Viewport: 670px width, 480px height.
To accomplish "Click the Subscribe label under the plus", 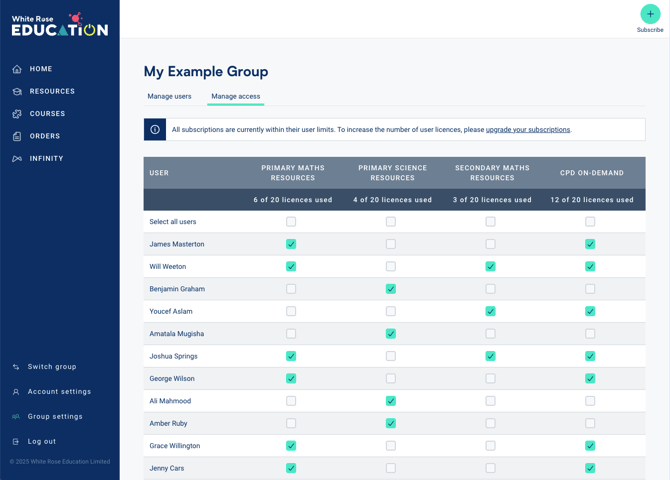I will pos(650,30).
